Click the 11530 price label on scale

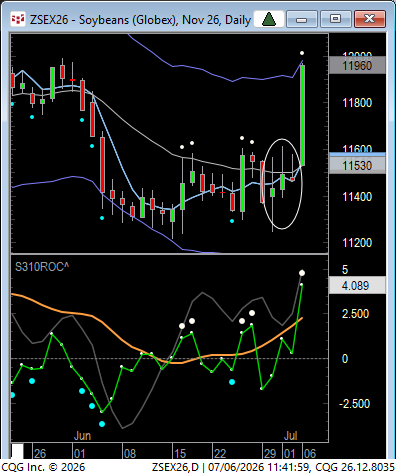click(357, 165)
